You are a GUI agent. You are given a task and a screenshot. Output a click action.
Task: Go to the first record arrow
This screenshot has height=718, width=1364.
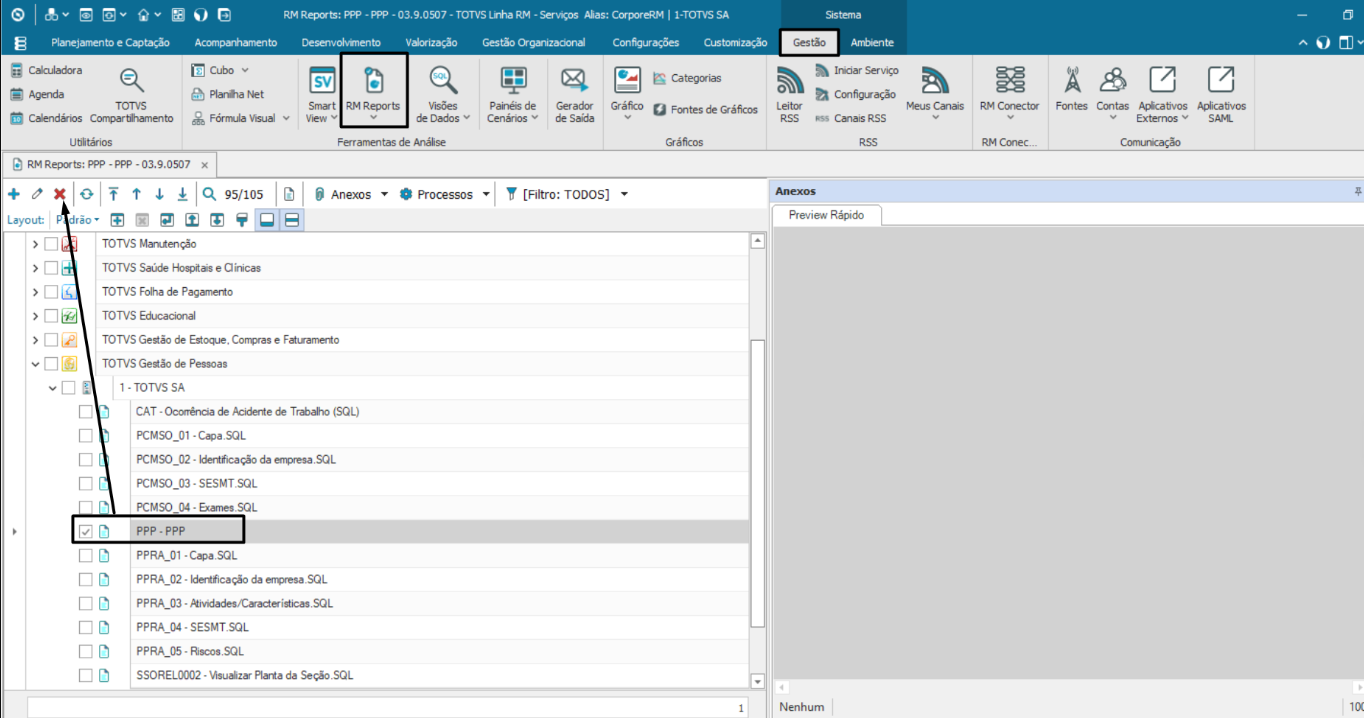[114, 194]
